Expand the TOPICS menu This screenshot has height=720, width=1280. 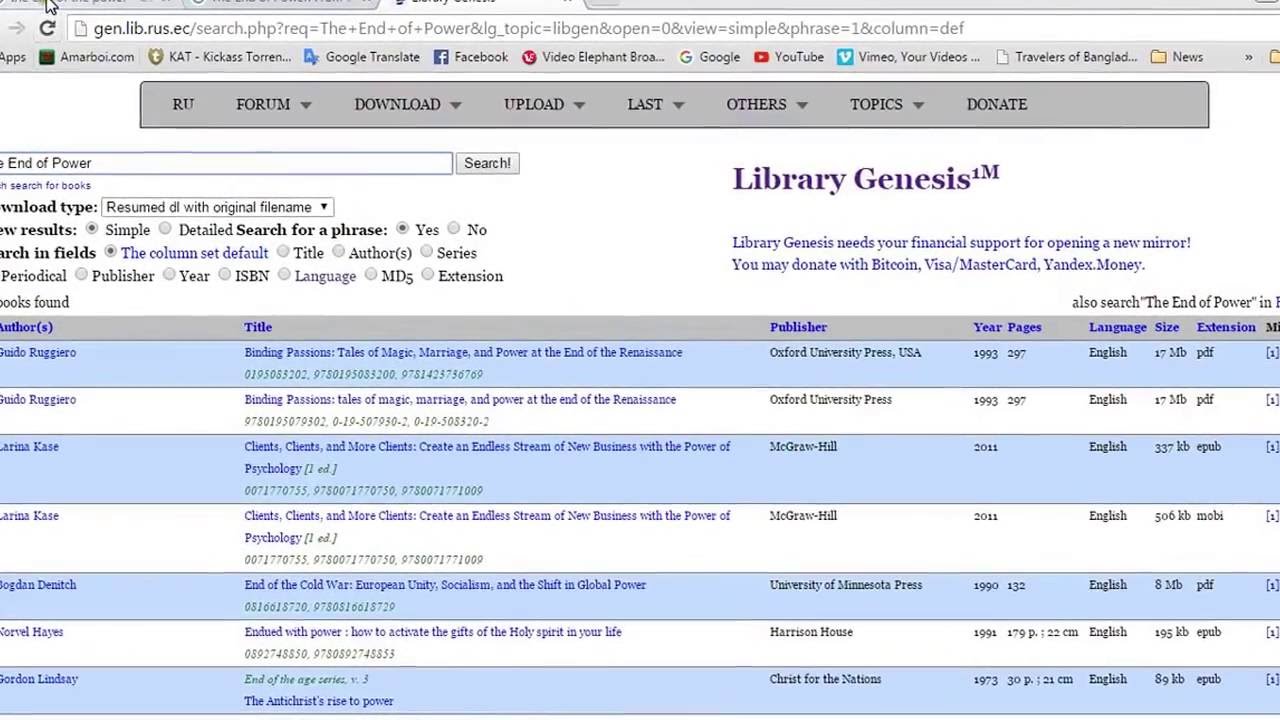coord(886,104)
